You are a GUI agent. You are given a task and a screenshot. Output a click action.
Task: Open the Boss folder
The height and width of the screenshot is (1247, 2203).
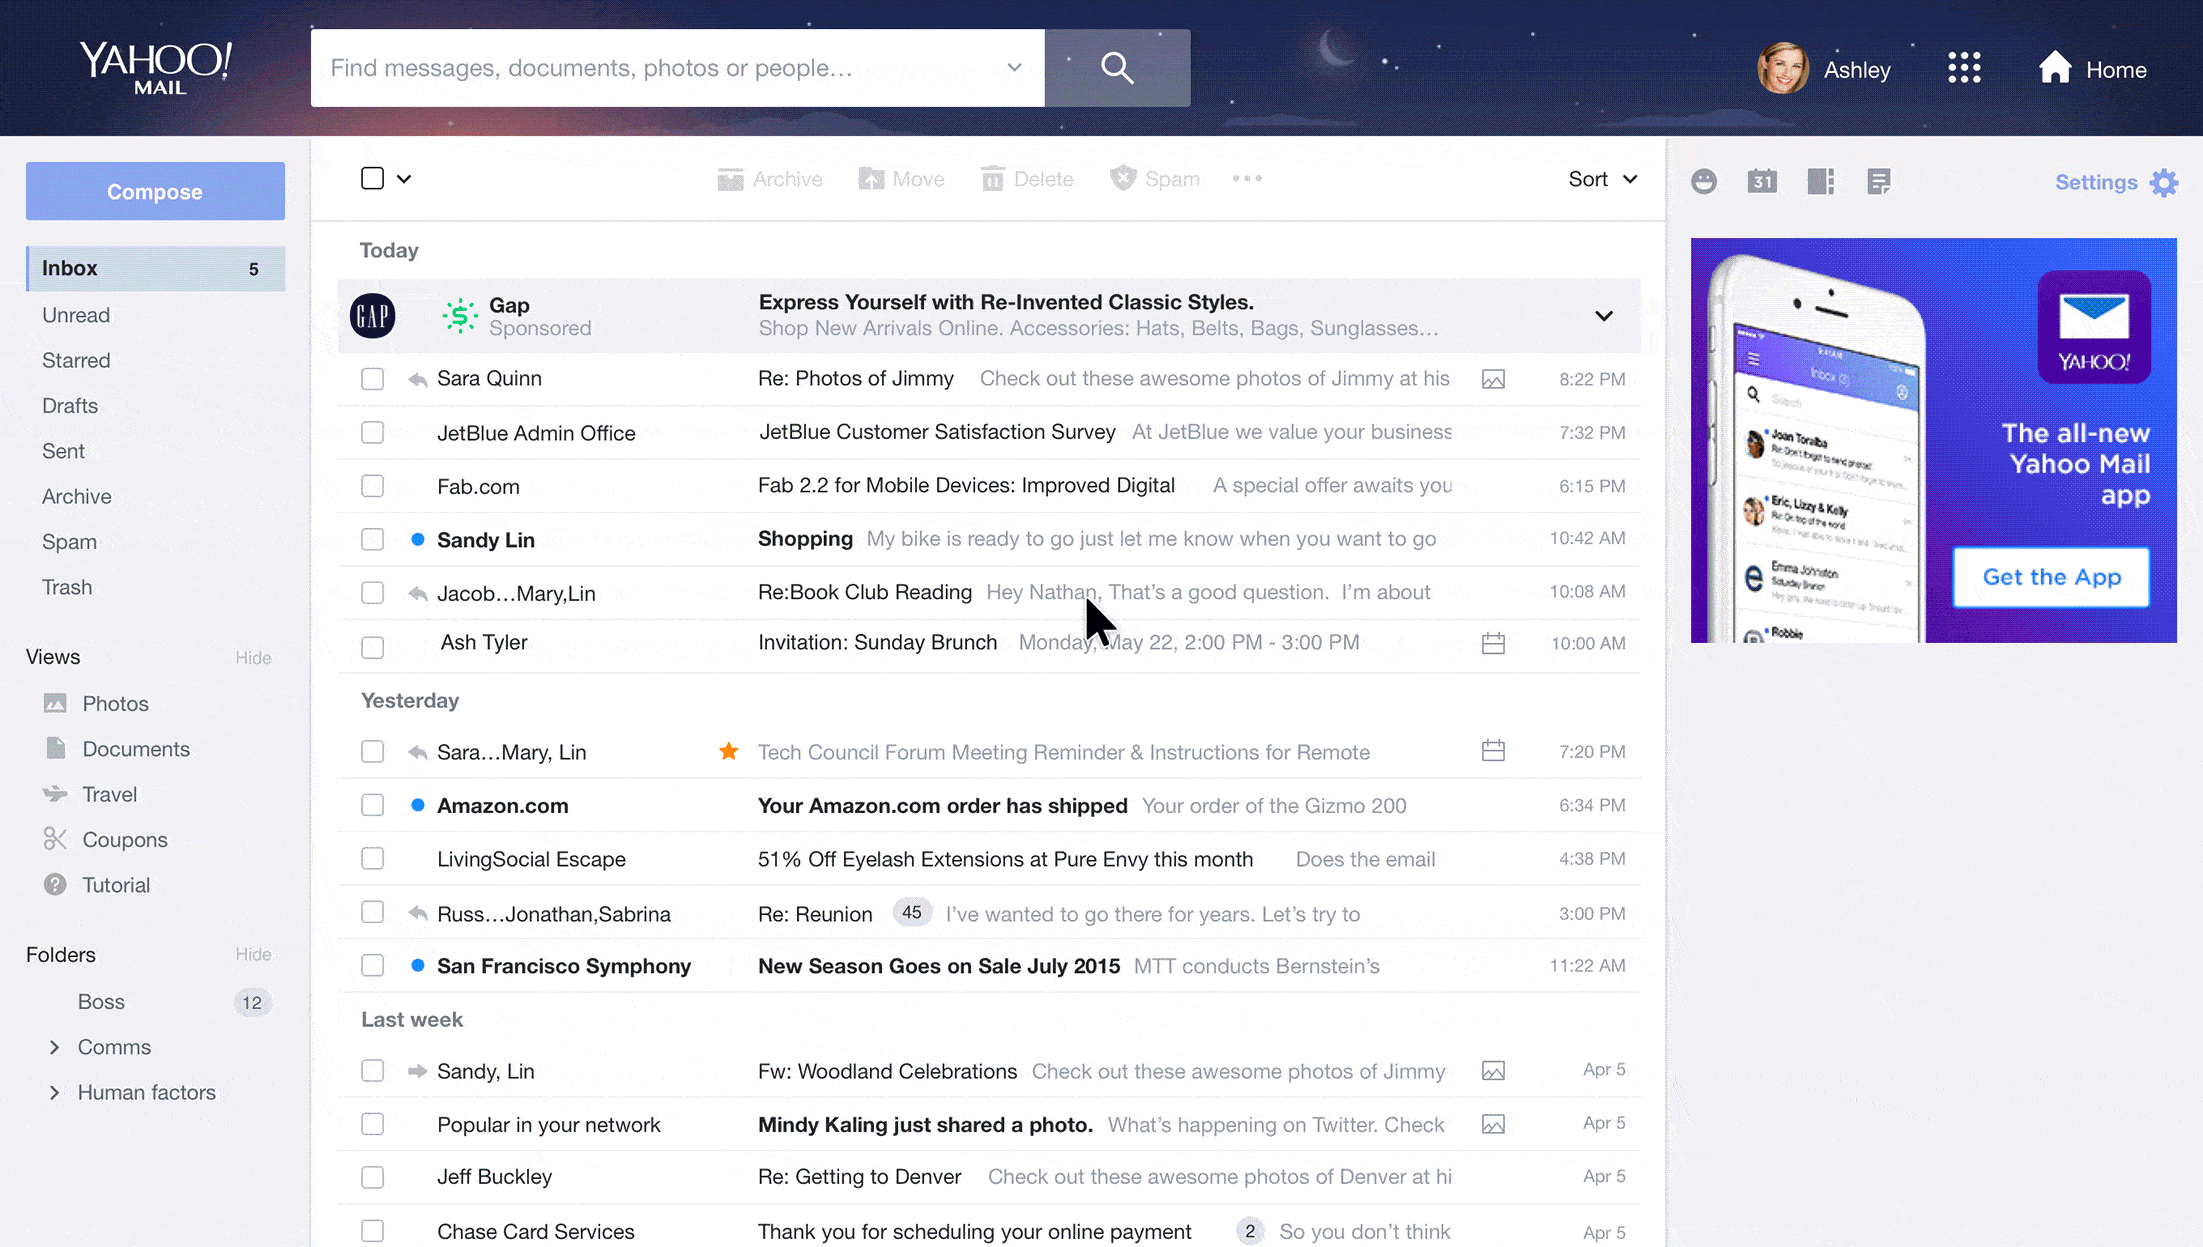coord(101,1001)
